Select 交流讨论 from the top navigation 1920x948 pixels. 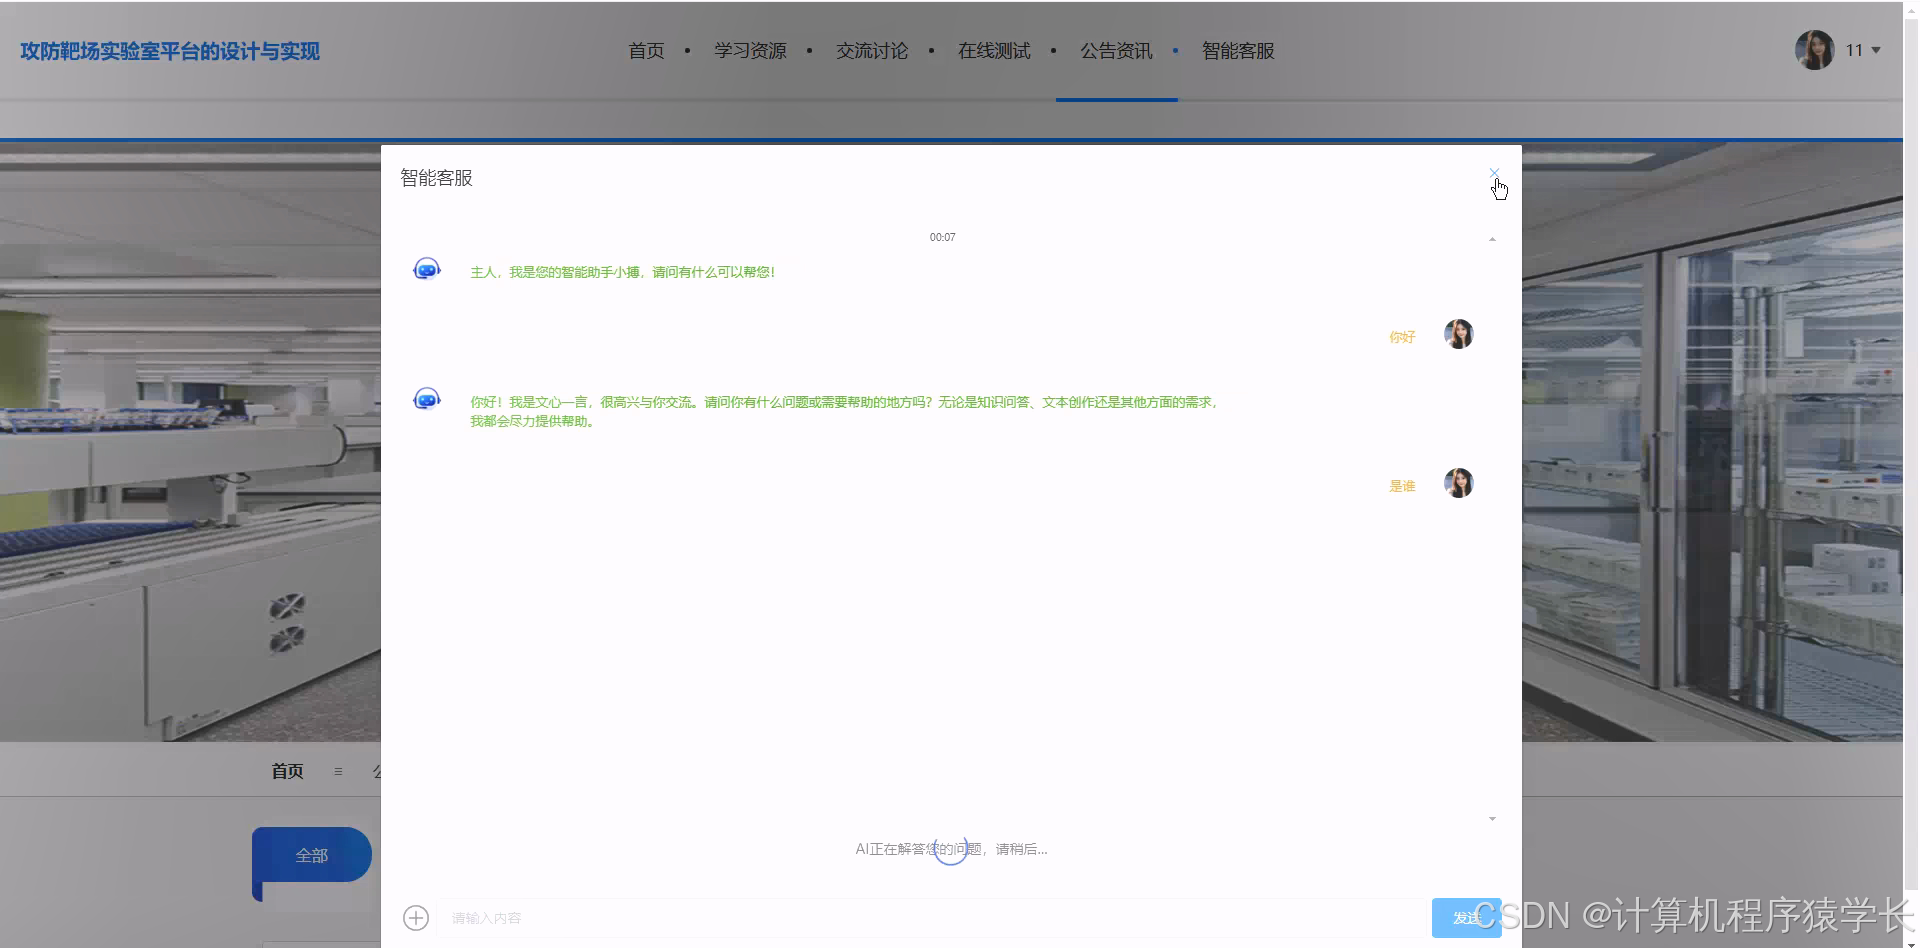point(871,50)
